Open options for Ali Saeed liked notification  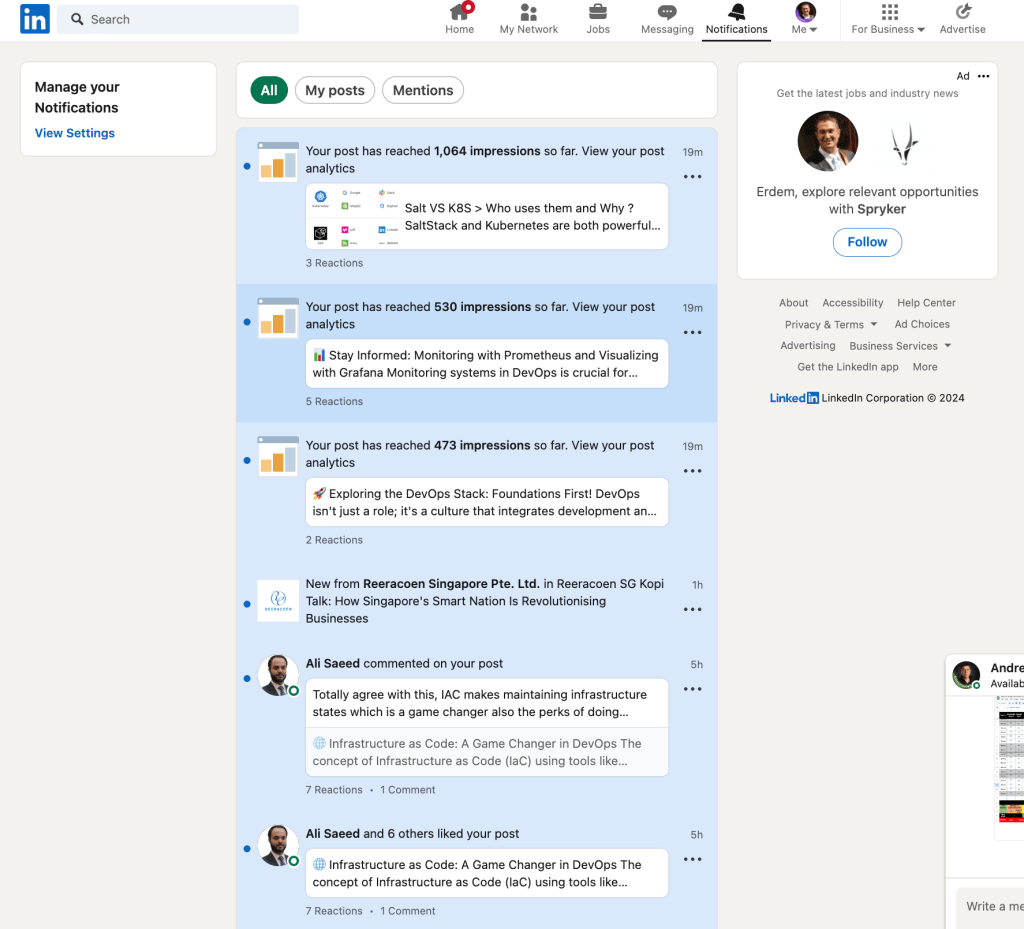[692, 859]
